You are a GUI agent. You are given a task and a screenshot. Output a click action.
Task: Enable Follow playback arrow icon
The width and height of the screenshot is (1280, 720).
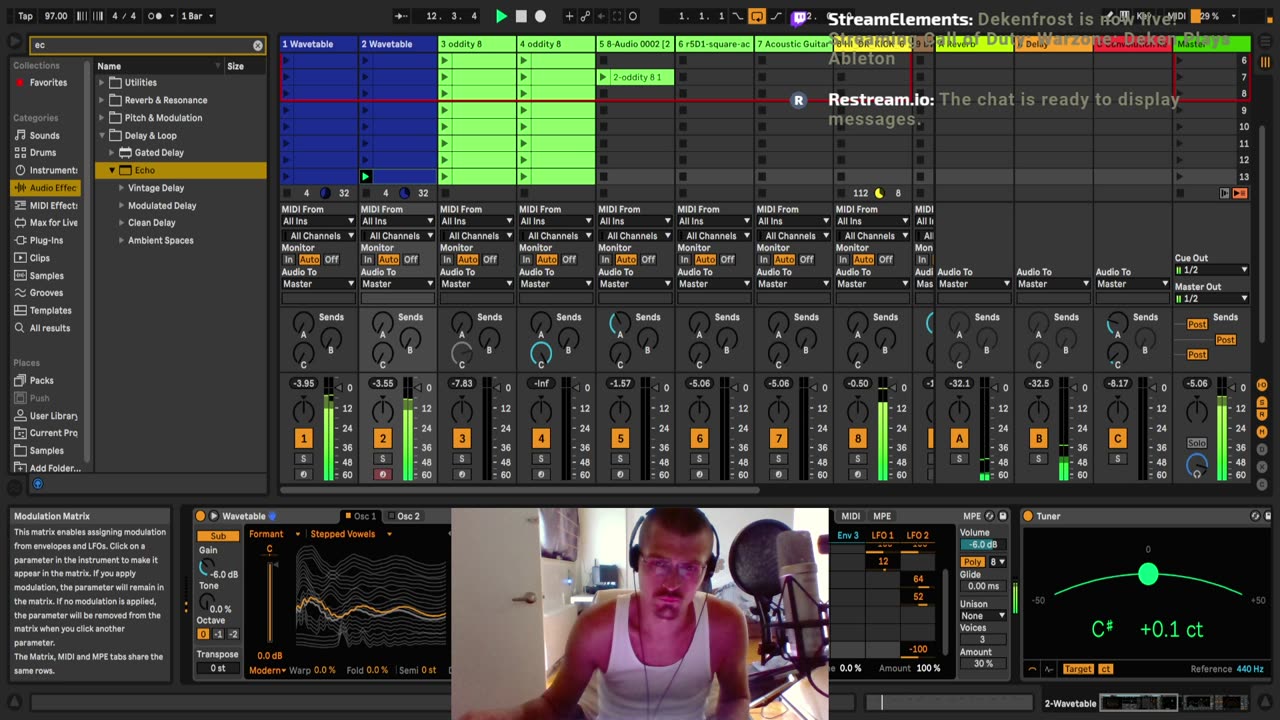(x=400, y=16)
